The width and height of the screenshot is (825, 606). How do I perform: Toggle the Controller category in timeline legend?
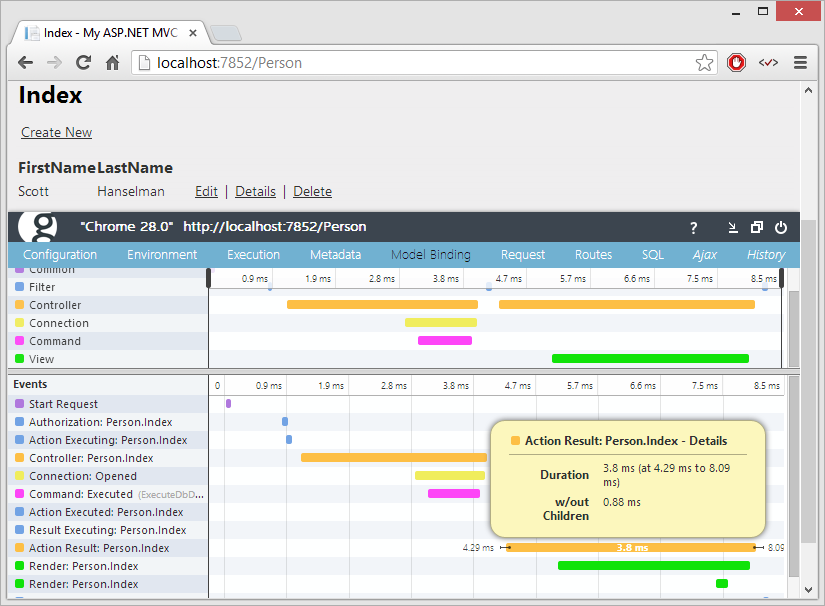pyautogui.click(x=55, y=305)
